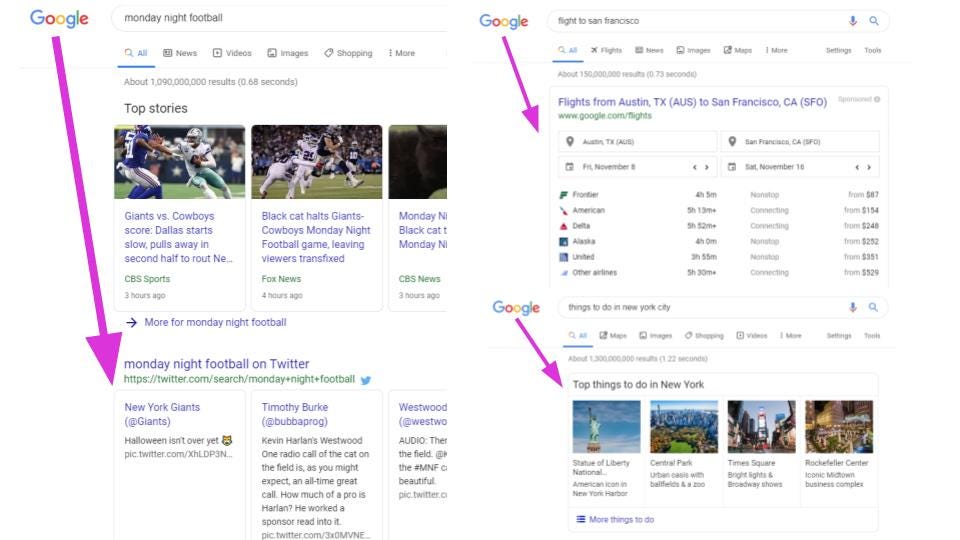Click the Delta airline logo icon
The height and width of the screenshot is (540, 960).
[x=564, y=226]
